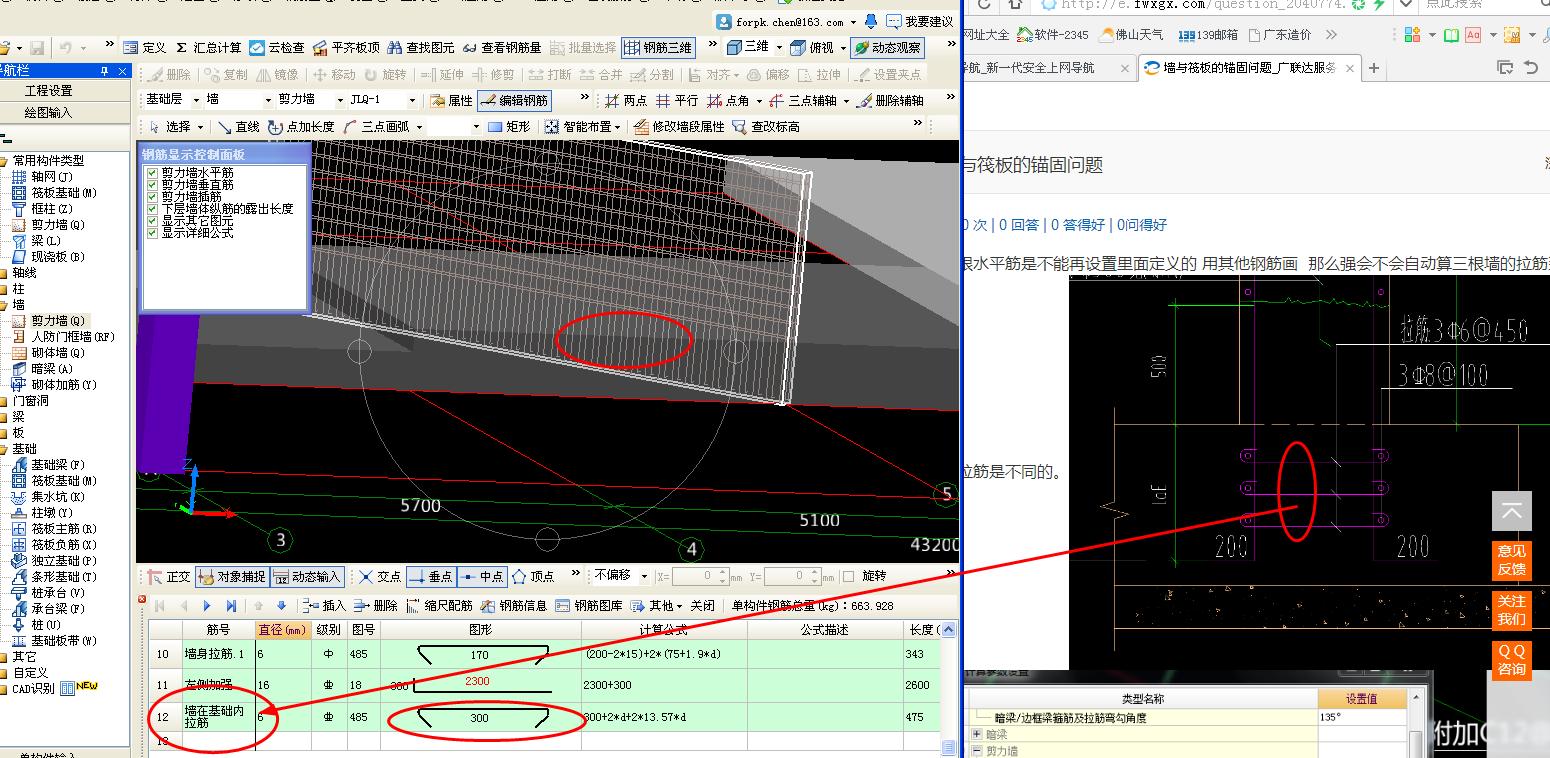This screenshot has height=758, width=1550.
Task: Click 修改墙段属性 modify wall segment
Action: (x=678, y=127)
